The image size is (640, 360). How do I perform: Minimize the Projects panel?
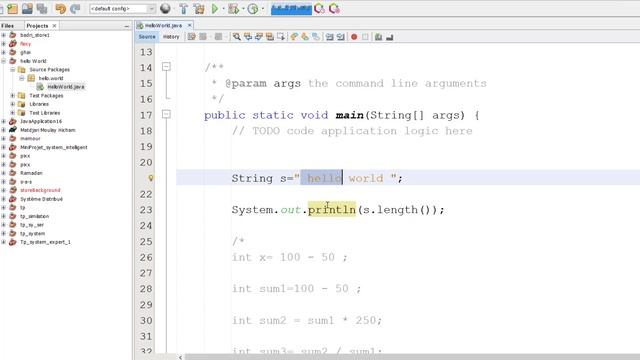[127, 26]
